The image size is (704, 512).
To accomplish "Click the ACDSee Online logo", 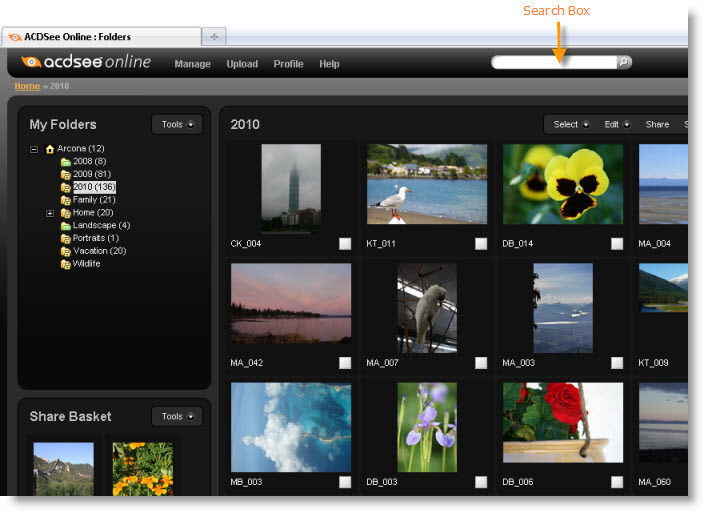I will point(86,62).
